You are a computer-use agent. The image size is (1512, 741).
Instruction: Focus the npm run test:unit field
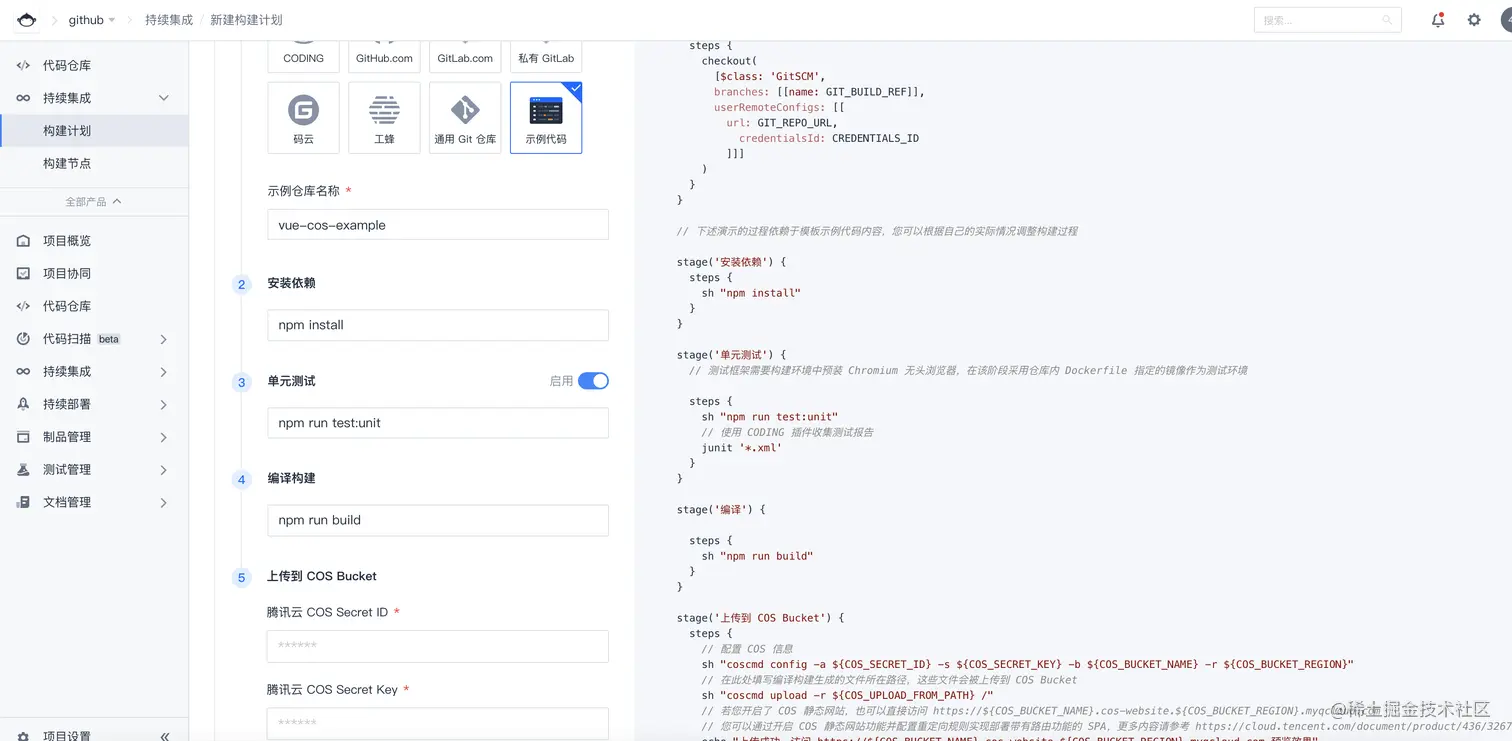[438, 423]
